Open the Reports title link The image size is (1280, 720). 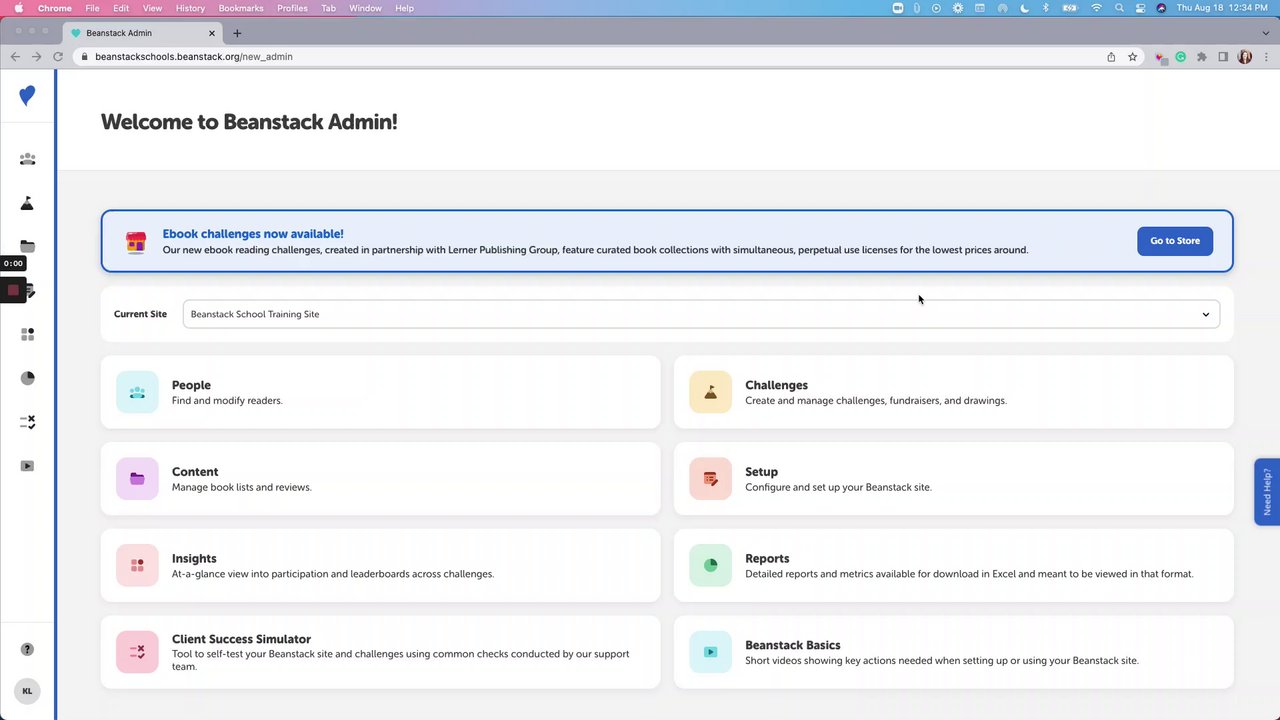[767, 559]
